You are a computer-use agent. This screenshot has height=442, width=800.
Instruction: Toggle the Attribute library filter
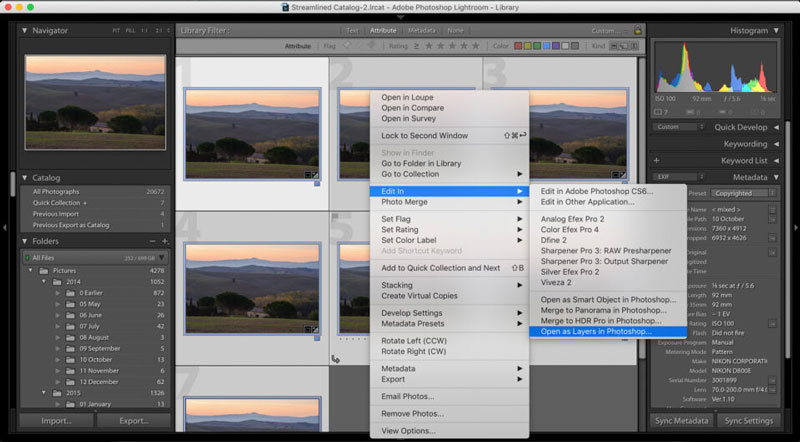pos(382,31)
